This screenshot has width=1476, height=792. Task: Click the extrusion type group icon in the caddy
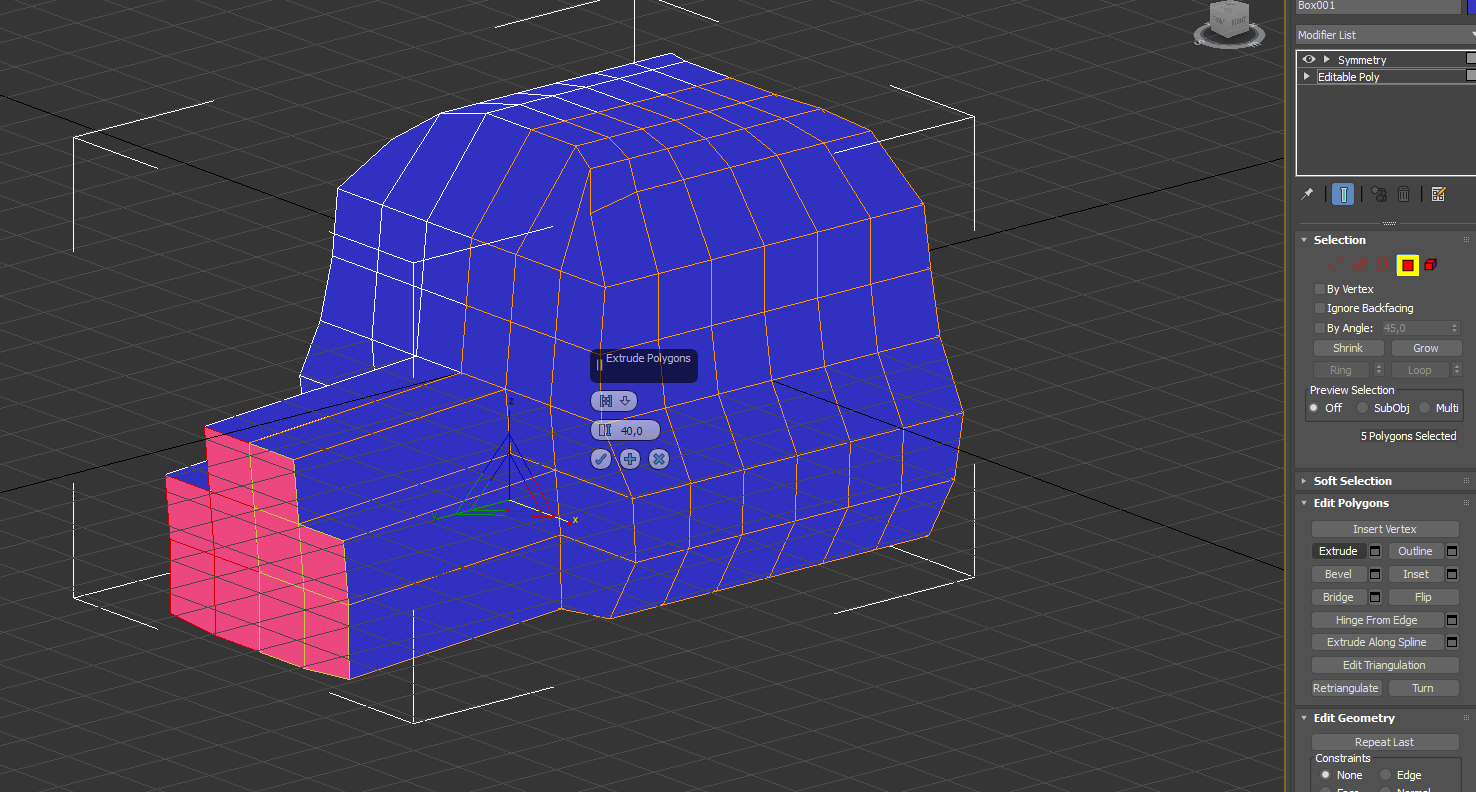coord(605,401)
